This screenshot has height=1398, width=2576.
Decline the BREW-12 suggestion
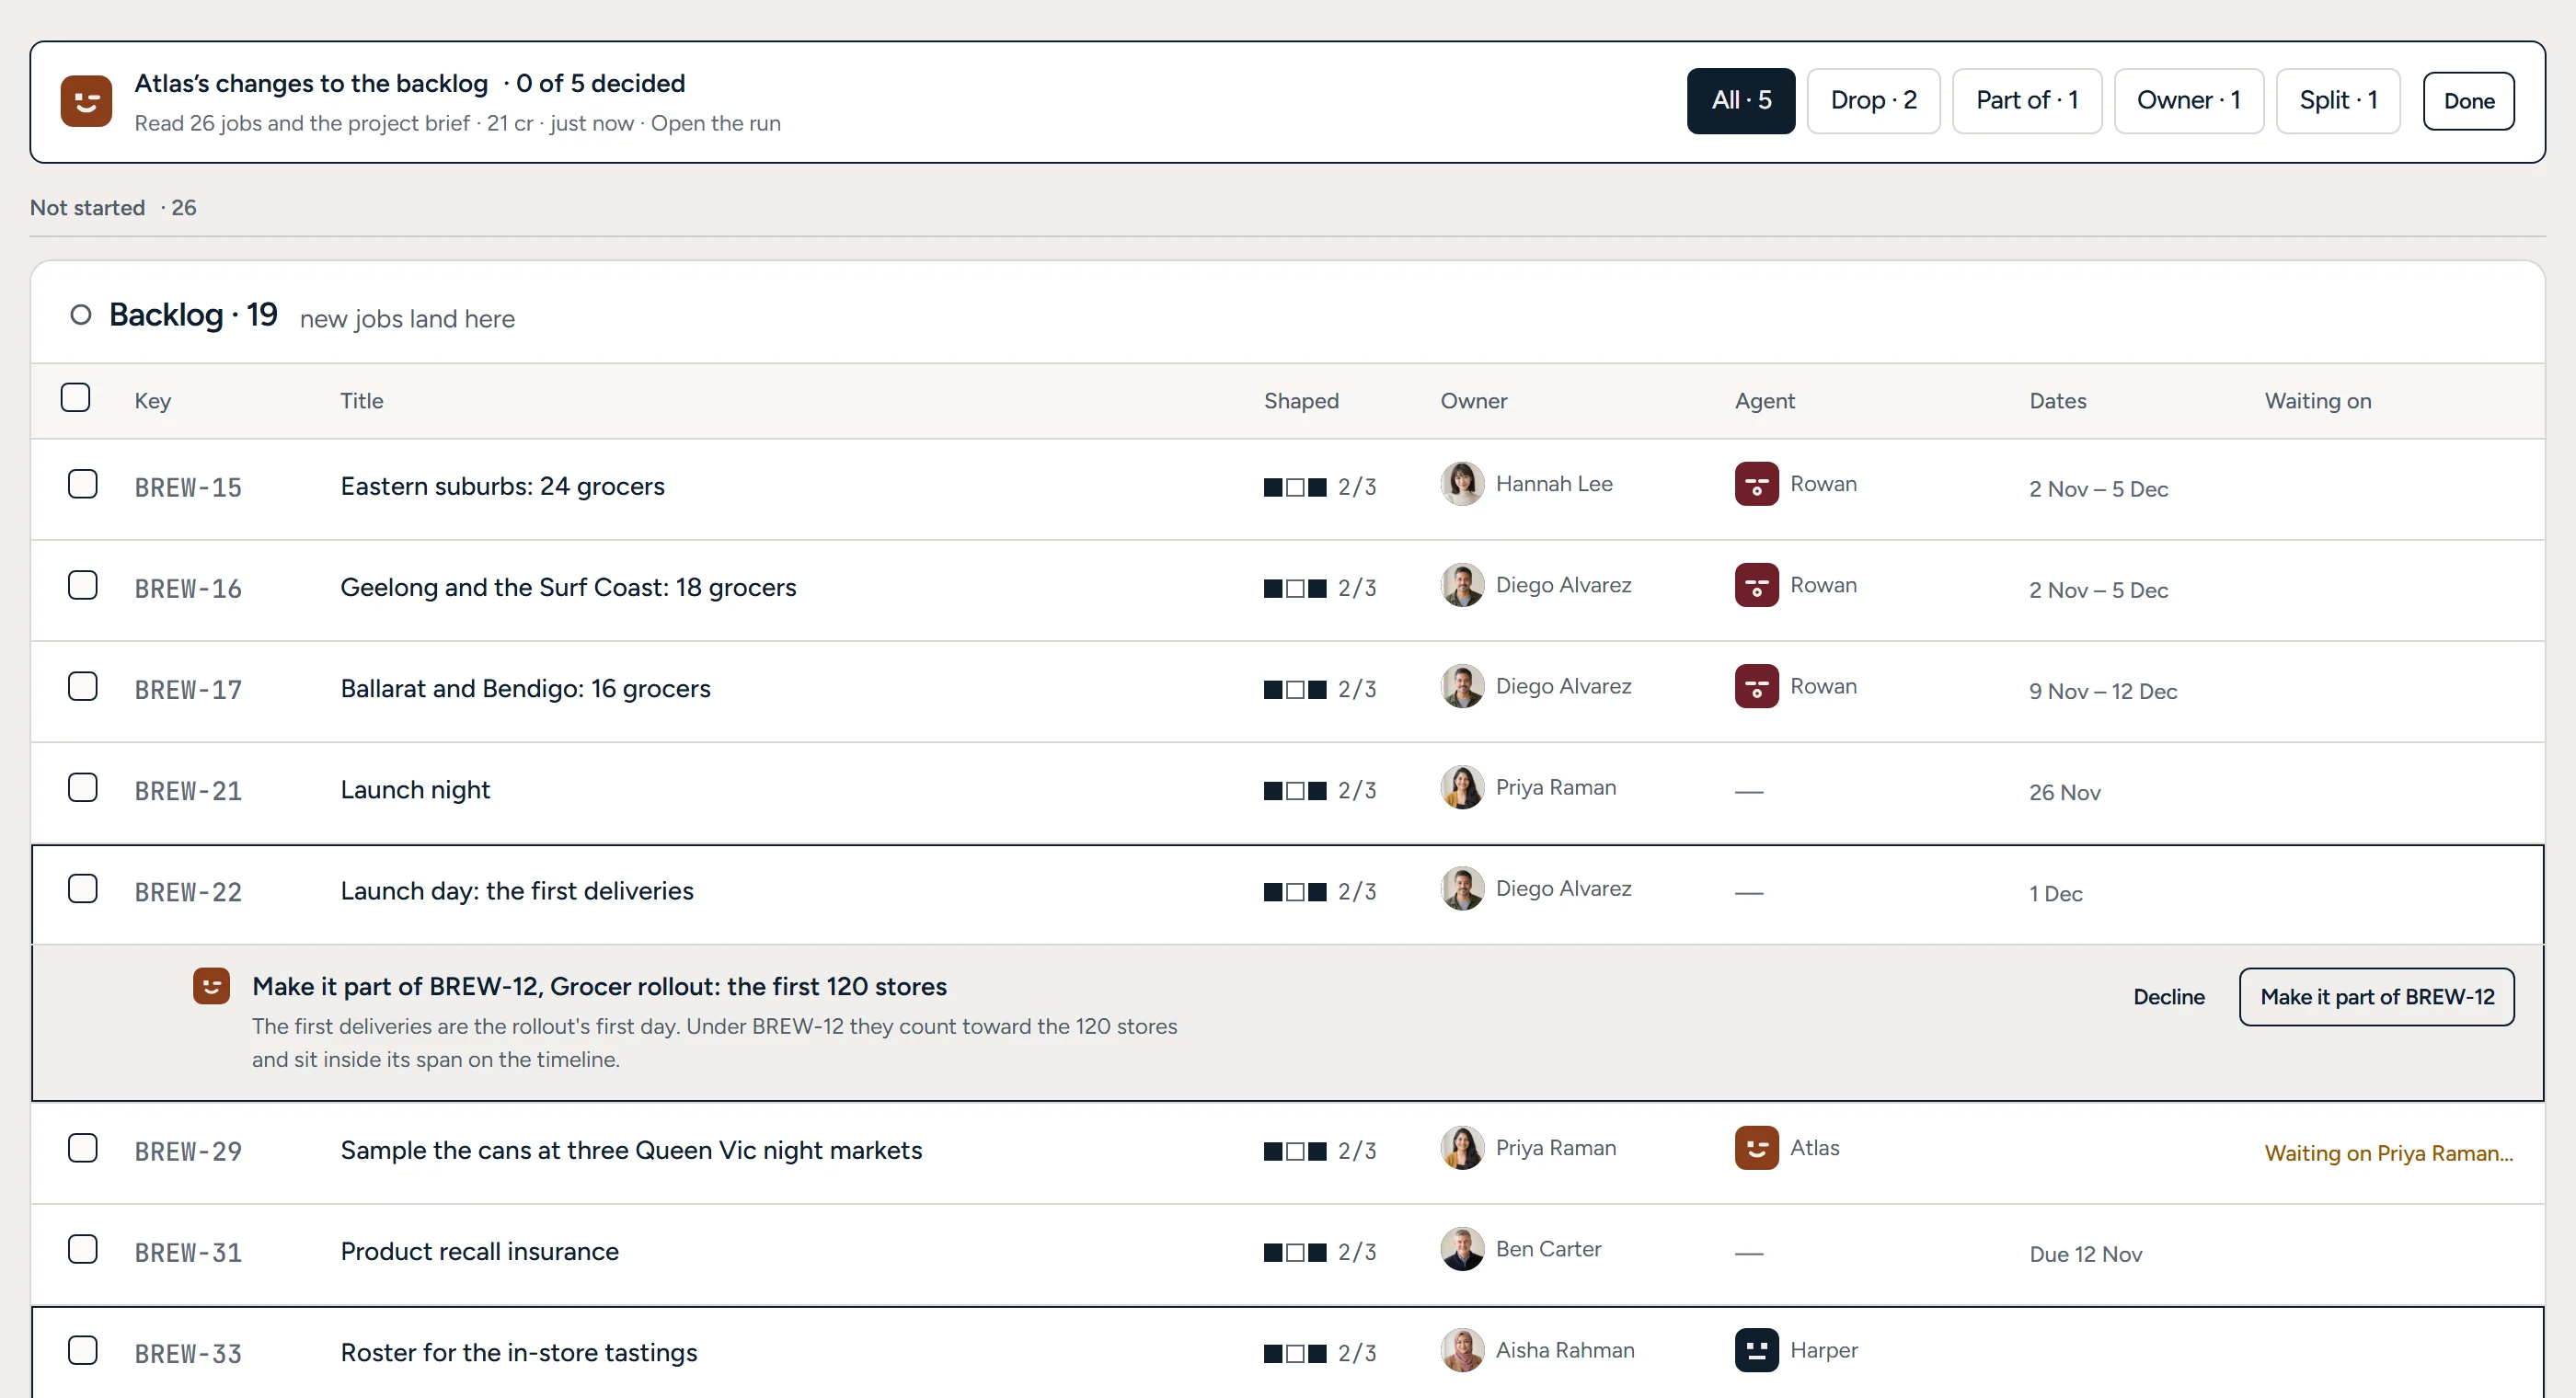[x=2168, y=997]
